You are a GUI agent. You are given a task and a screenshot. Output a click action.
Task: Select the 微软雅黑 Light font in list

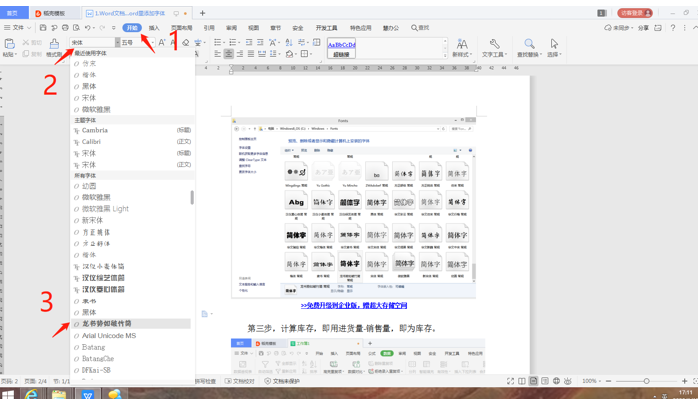tap(105, 209)
